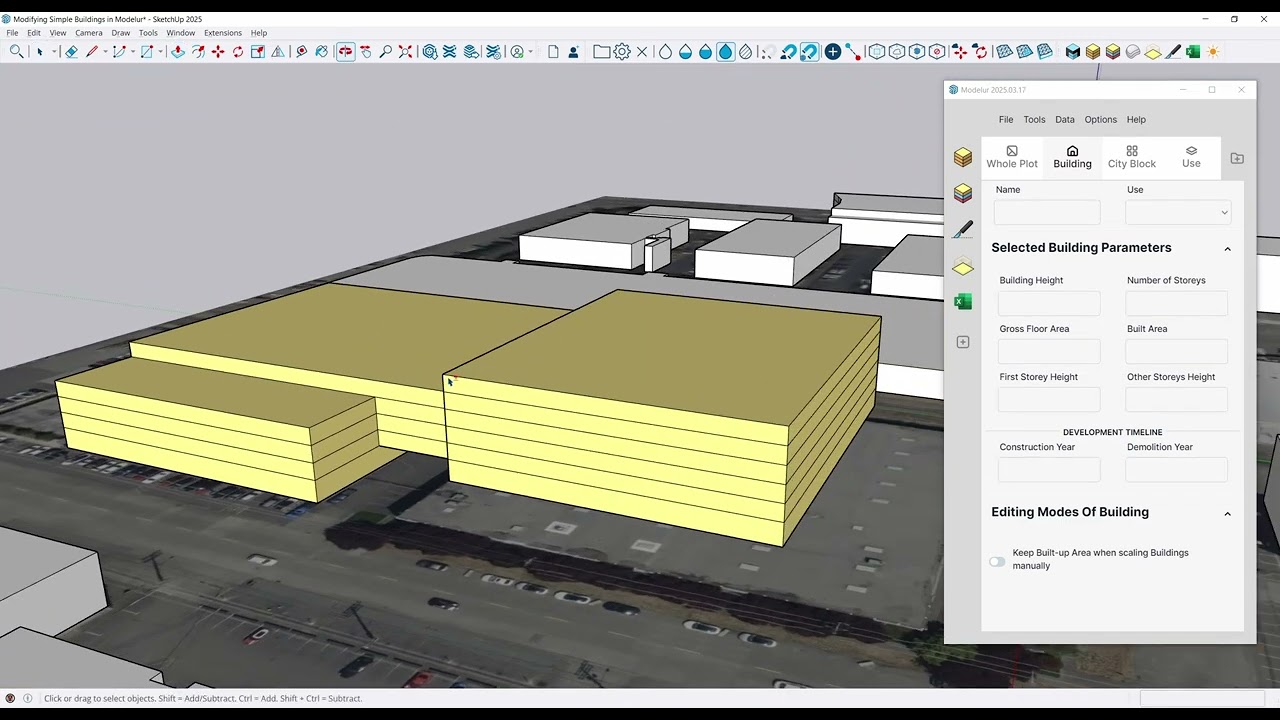This screenshot has height=720, width=1280.
Task: Switch to the City Block tab
Action: (x=1132, y=158)
